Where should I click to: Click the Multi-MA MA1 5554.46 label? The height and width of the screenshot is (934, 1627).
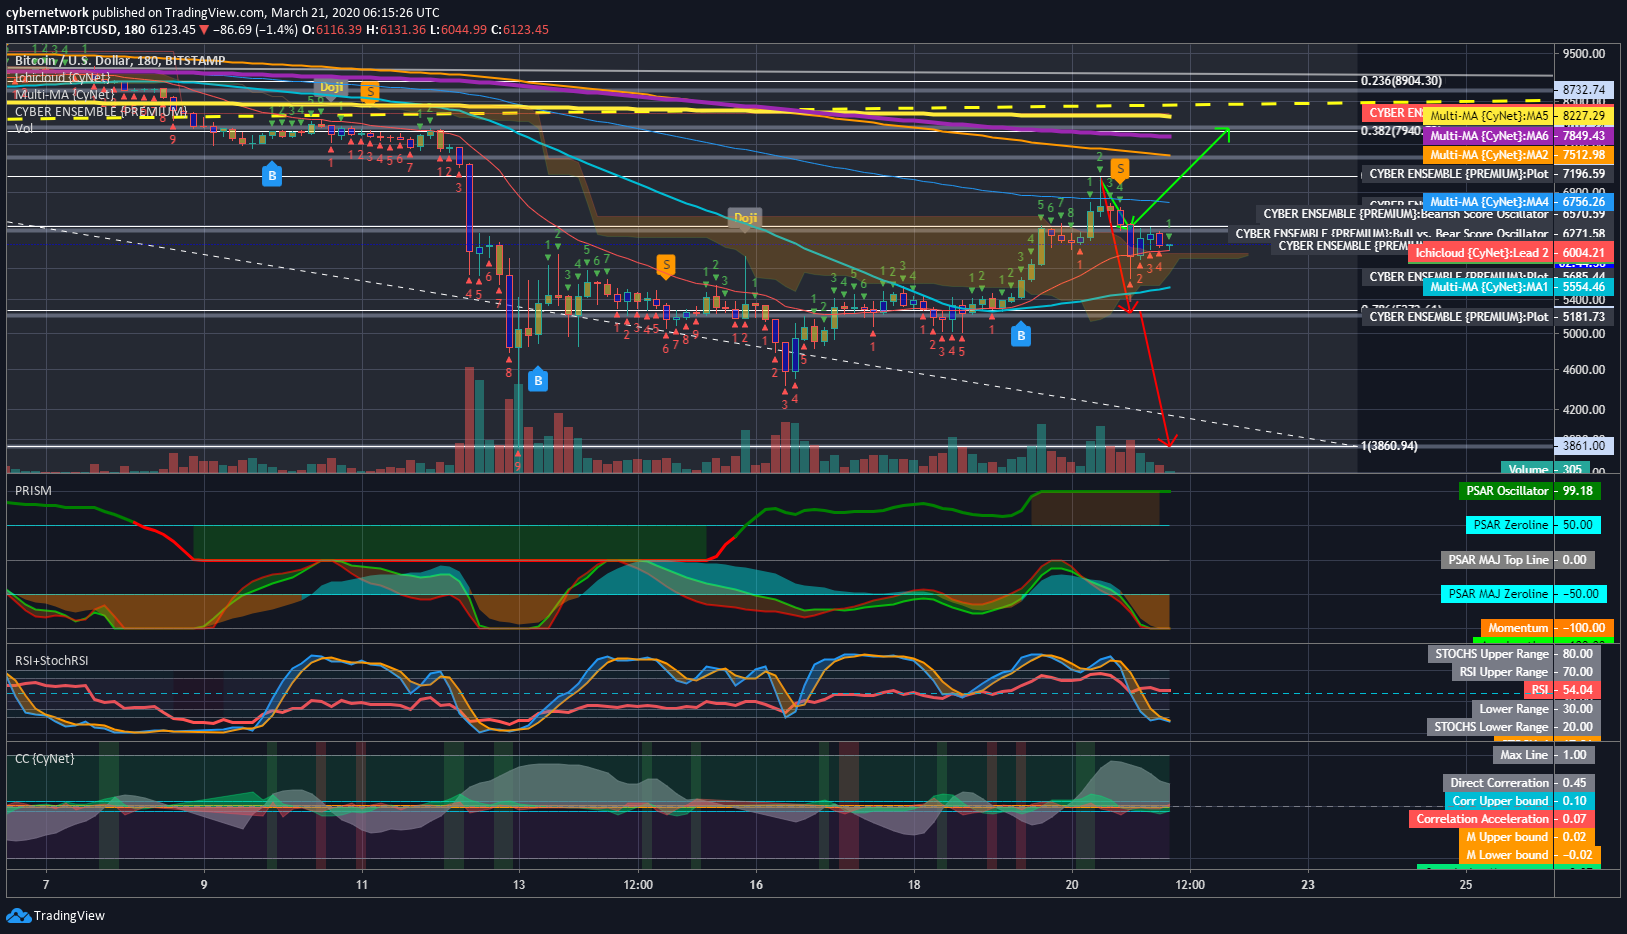(x=1518, y=287)
